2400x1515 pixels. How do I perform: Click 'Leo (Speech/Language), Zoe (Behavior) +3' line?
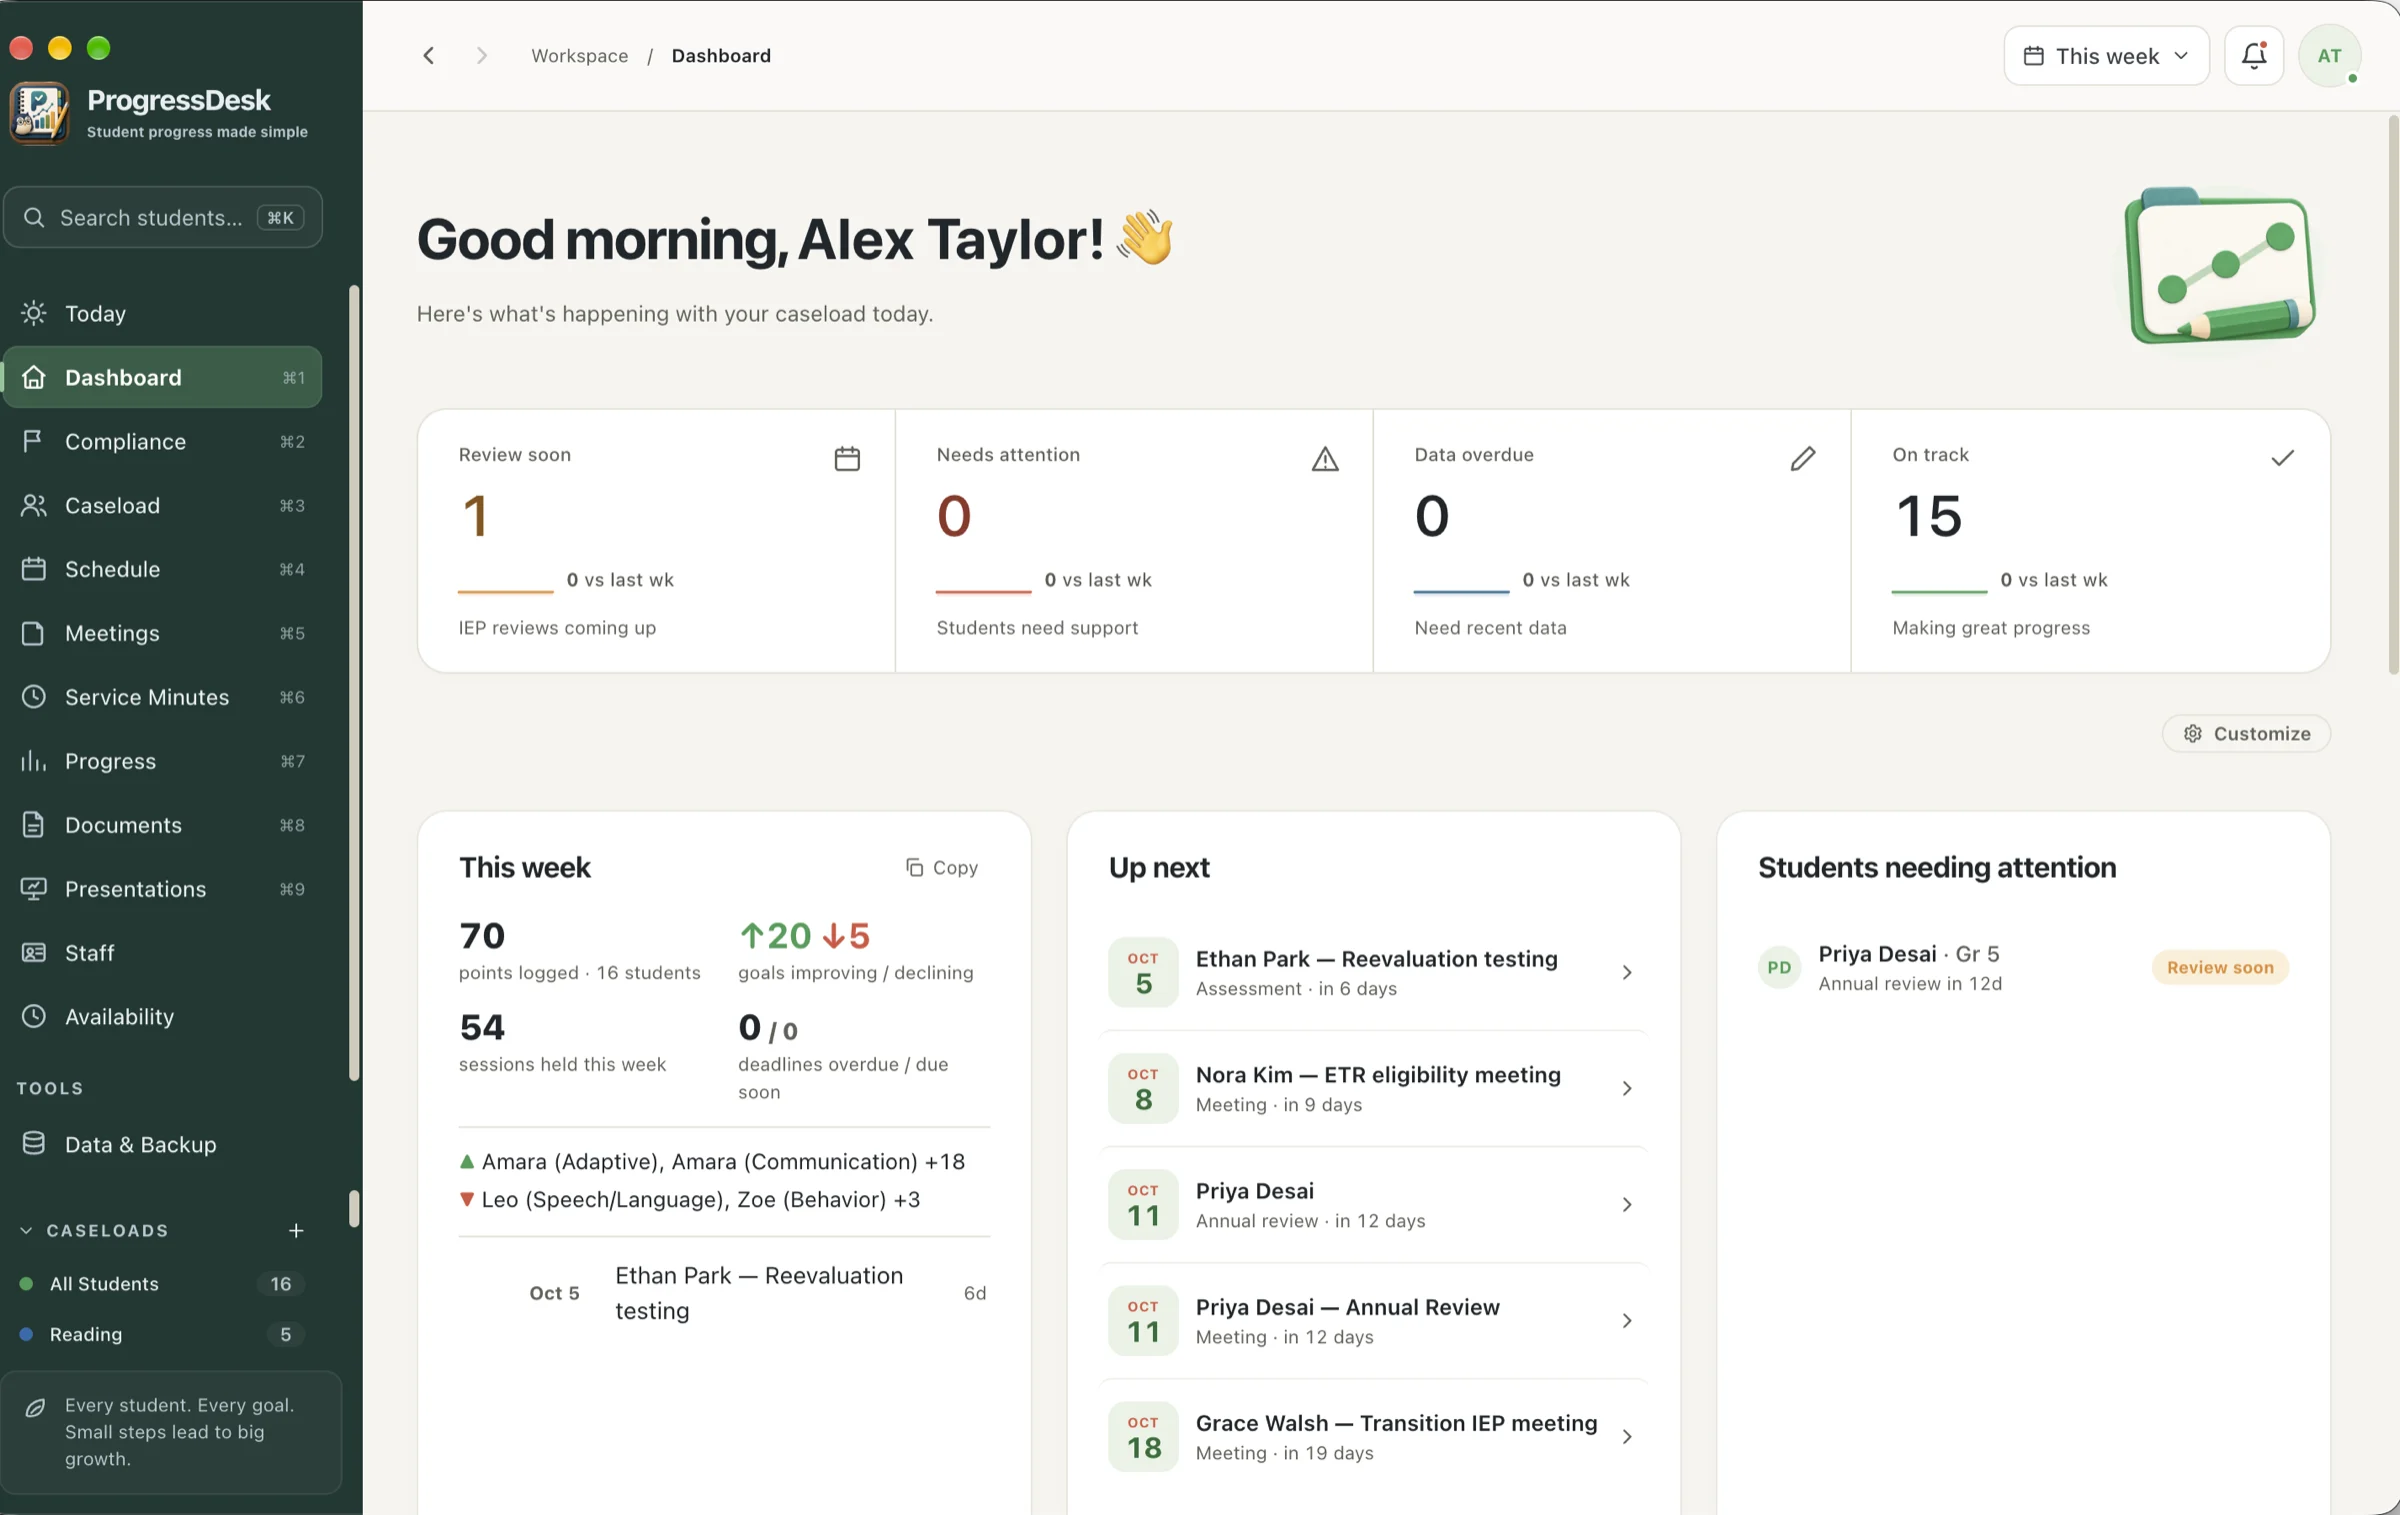pos(690,1199)
